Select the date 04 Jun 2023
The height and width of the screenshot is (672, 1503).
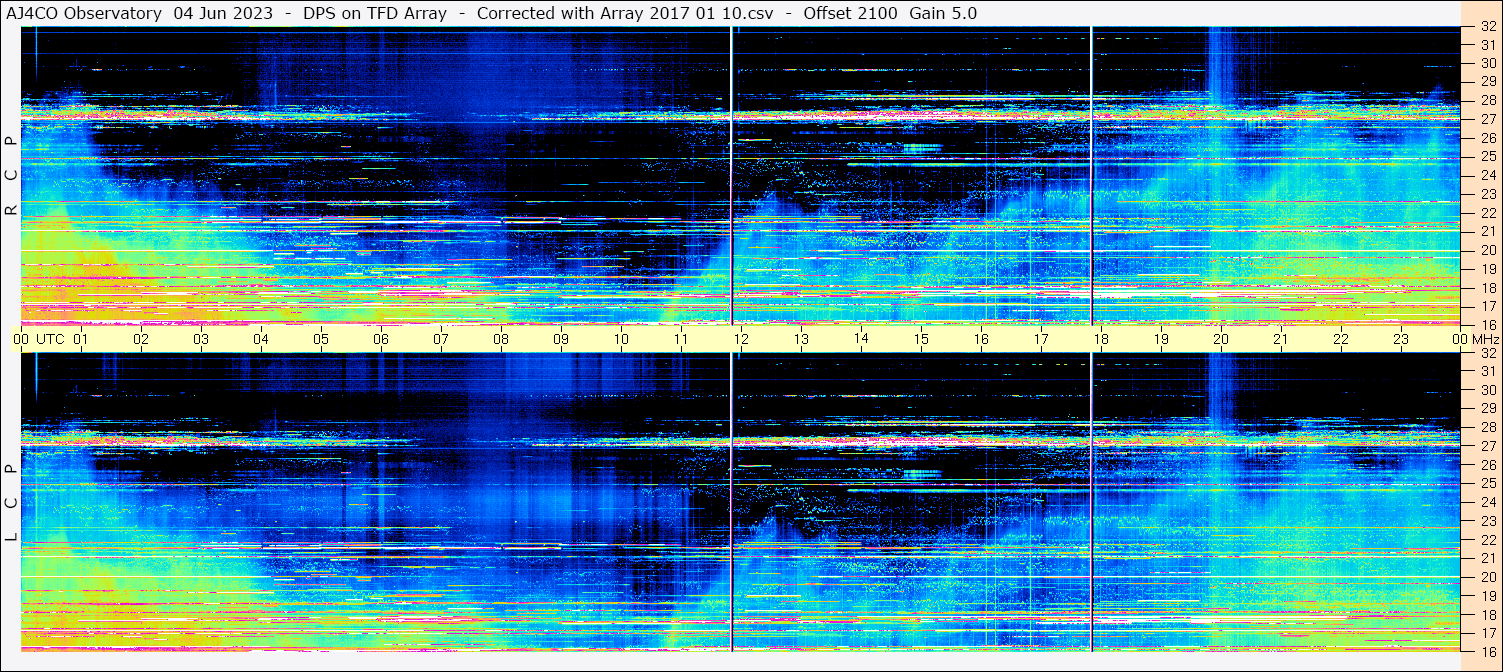tap(223, 14)
